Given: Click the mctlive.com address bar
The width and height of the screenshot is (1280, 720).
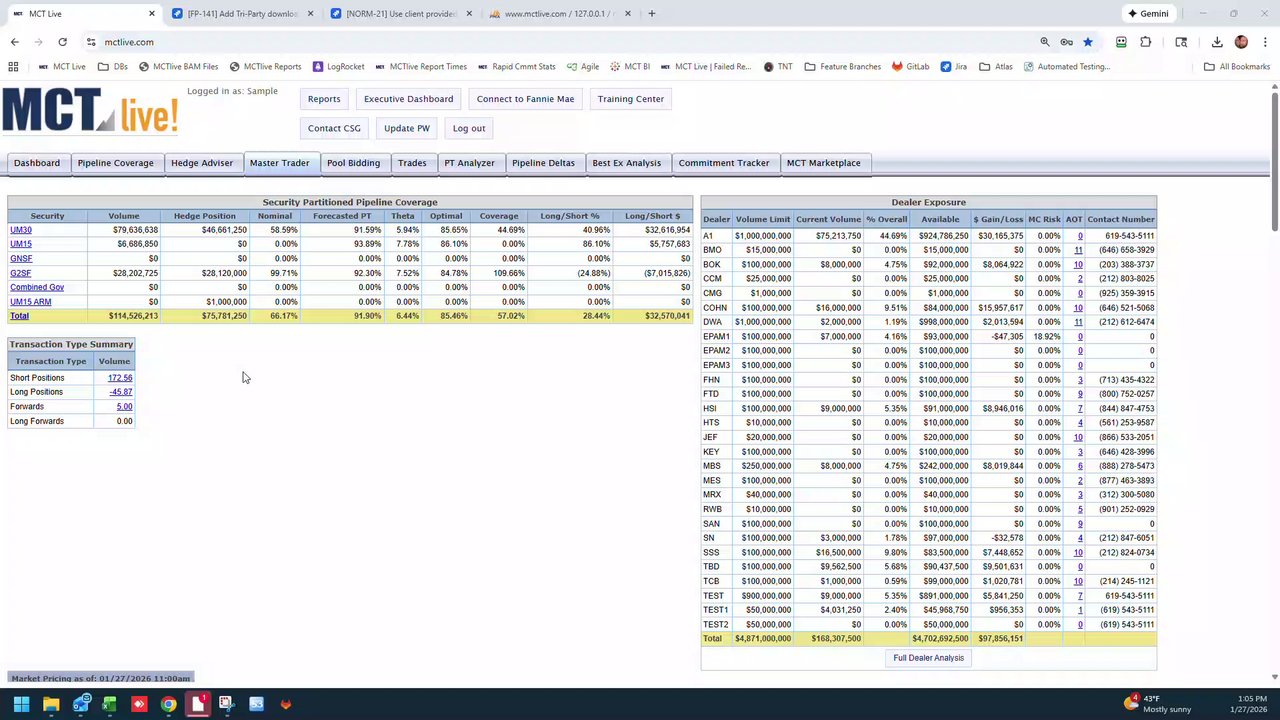Looking at the screenshot, I should (560, 42).
